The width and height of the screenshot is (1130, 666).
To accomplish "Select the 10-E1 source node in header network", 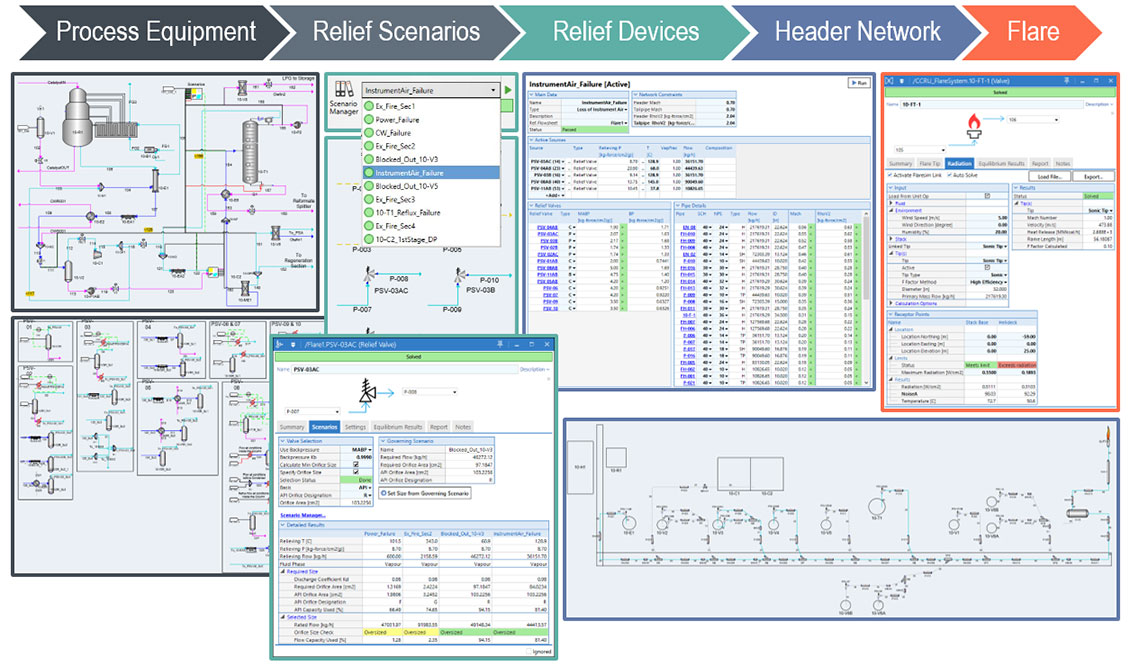I will tap(628, 523).
